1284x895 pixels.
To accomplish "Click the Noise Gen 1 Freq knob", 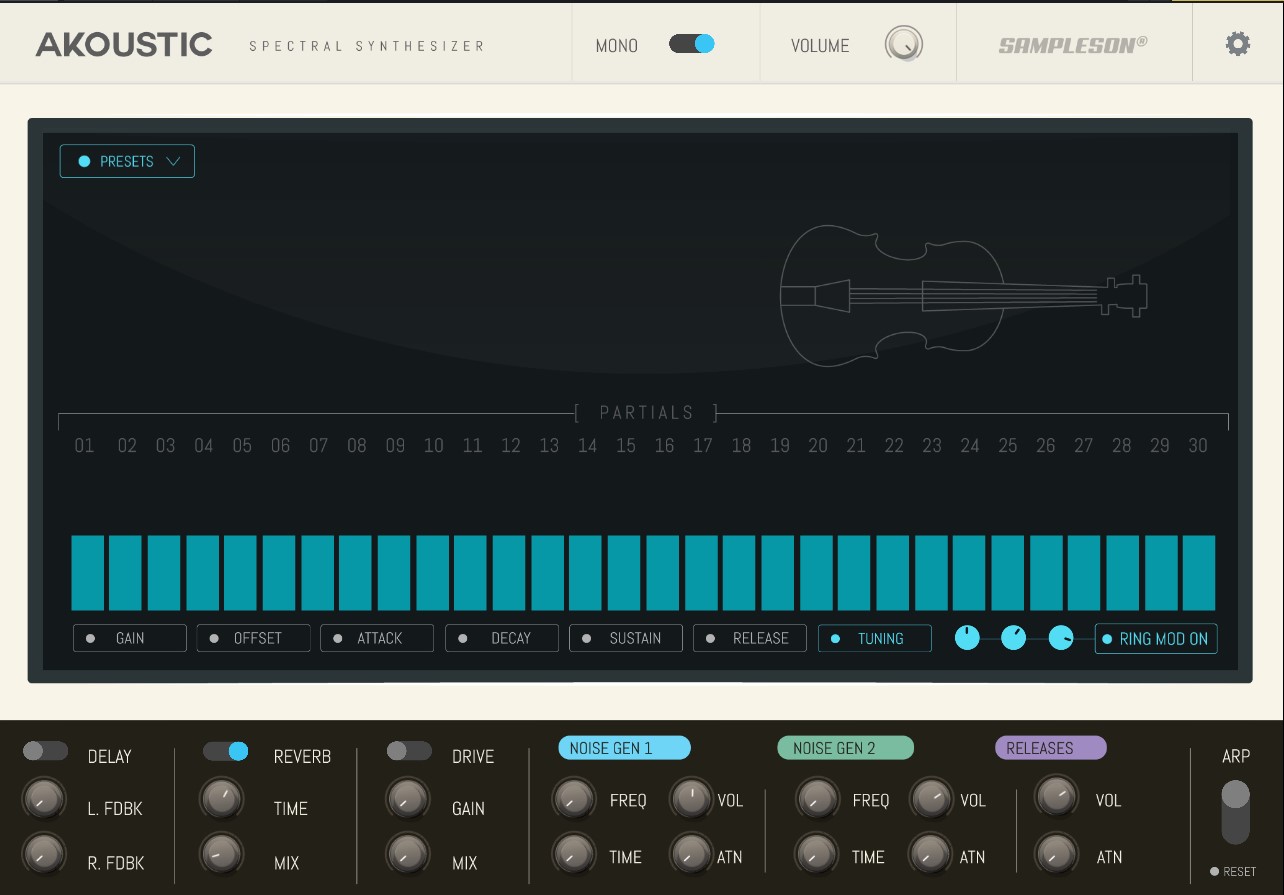I will (x=573, y=798).
